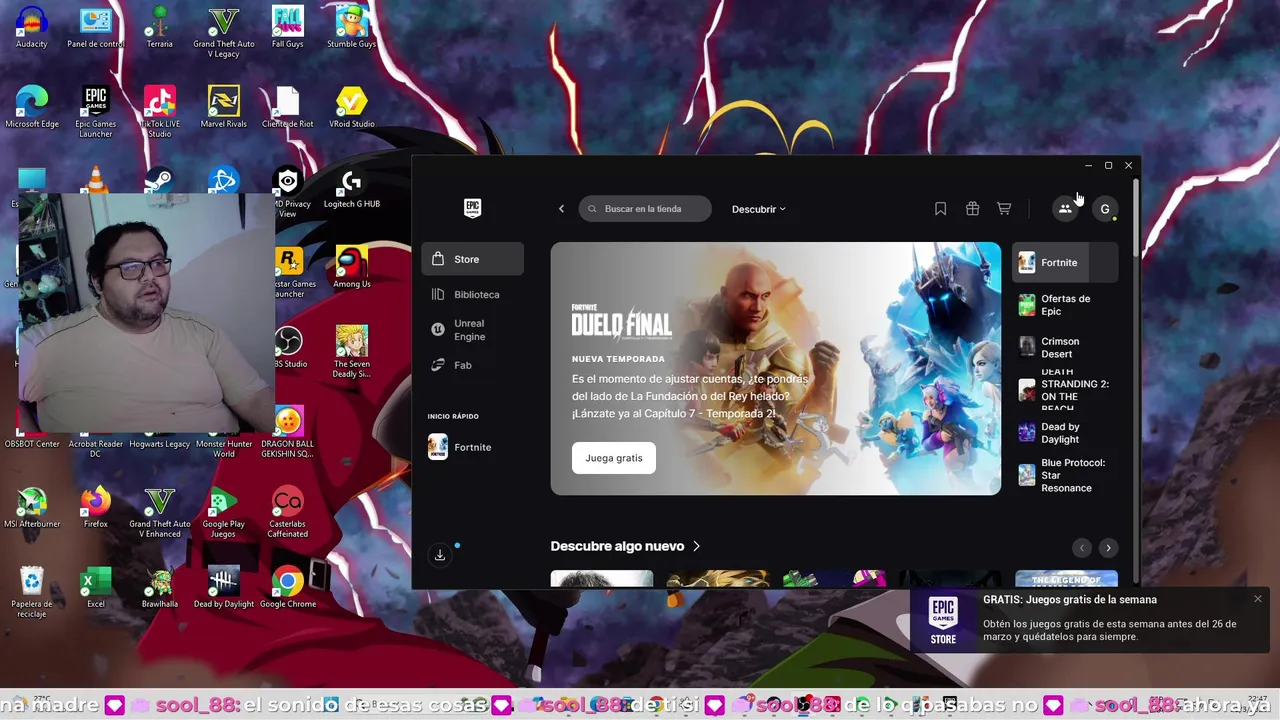Open Audacity desktop shortcut

click(x=32, y=28)
